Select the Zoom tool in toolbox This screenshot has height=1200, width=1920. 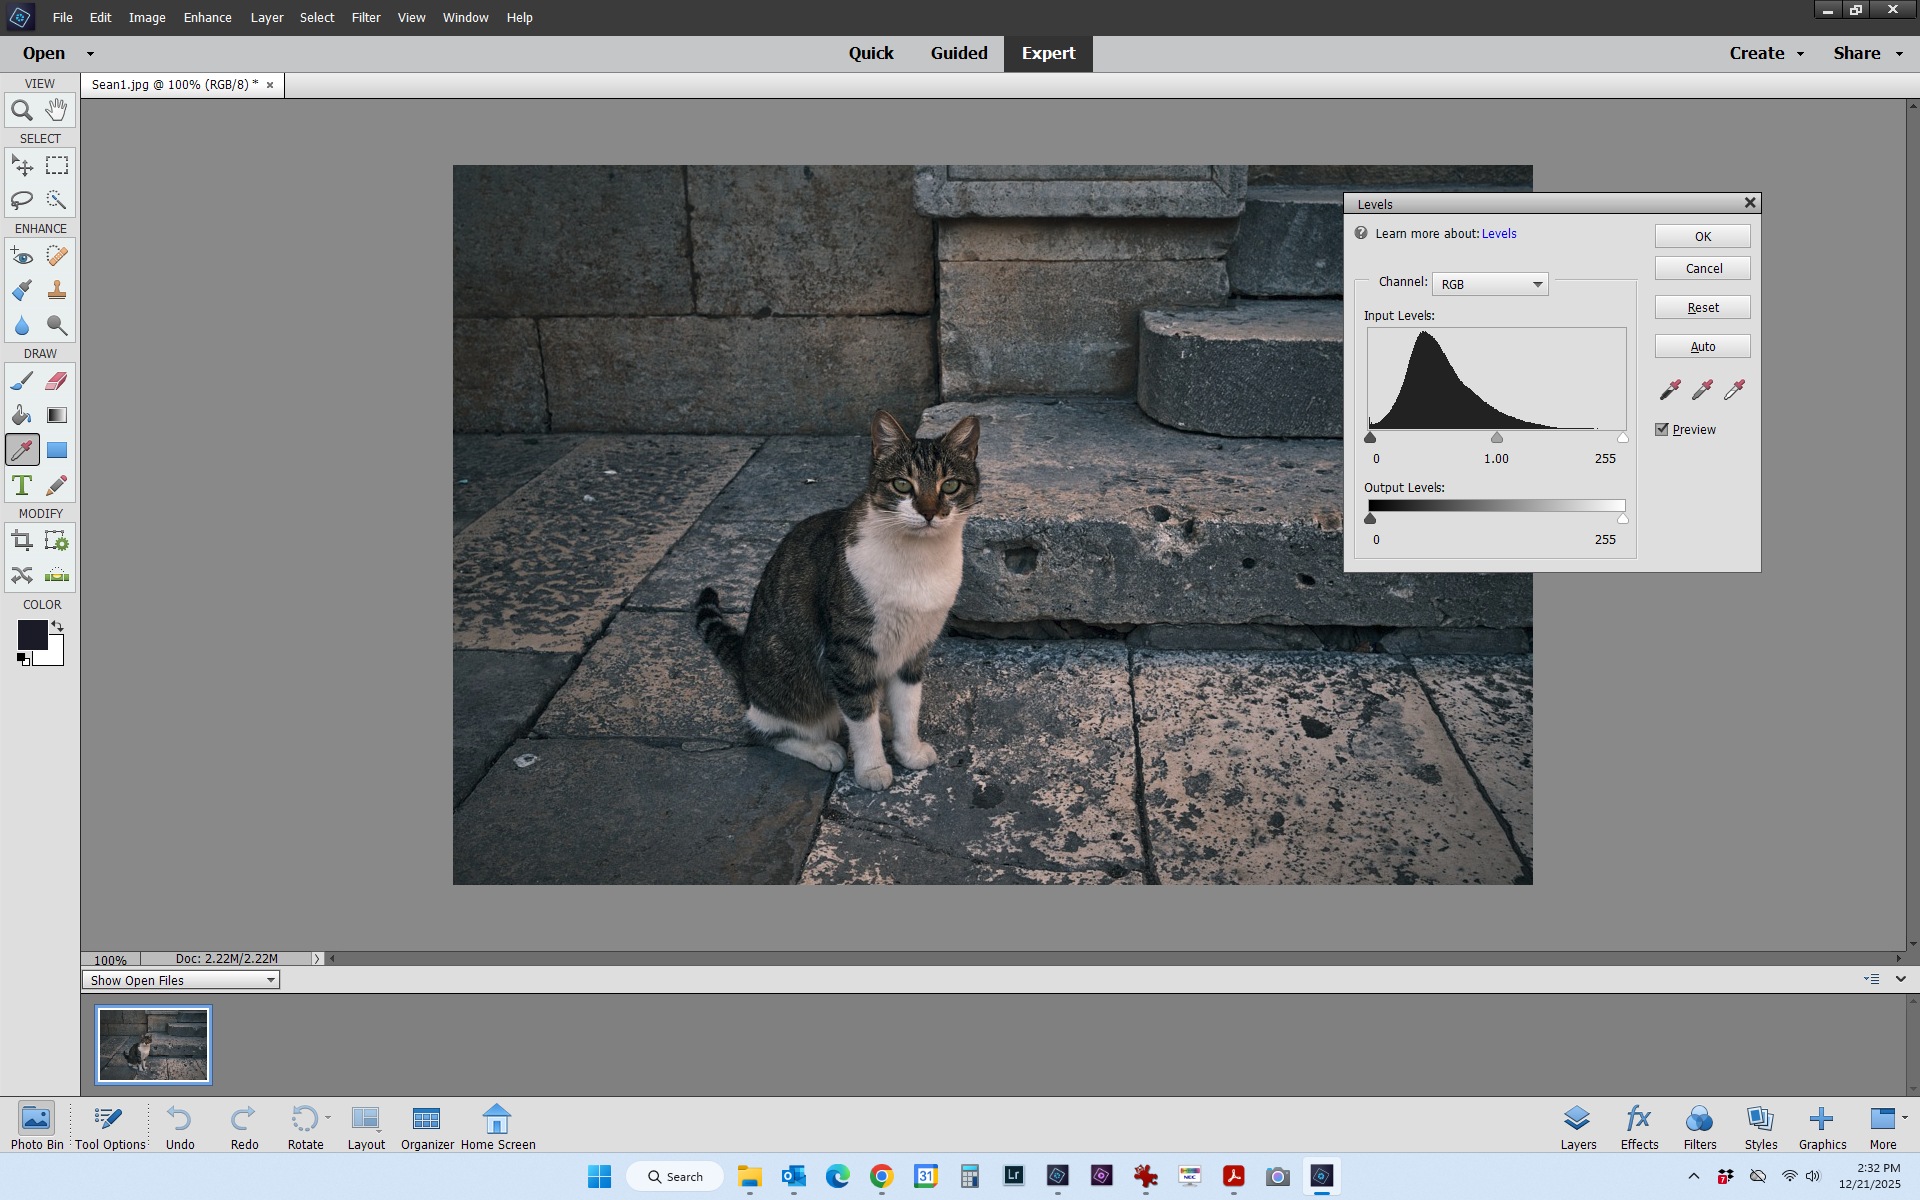click(22, 111)
